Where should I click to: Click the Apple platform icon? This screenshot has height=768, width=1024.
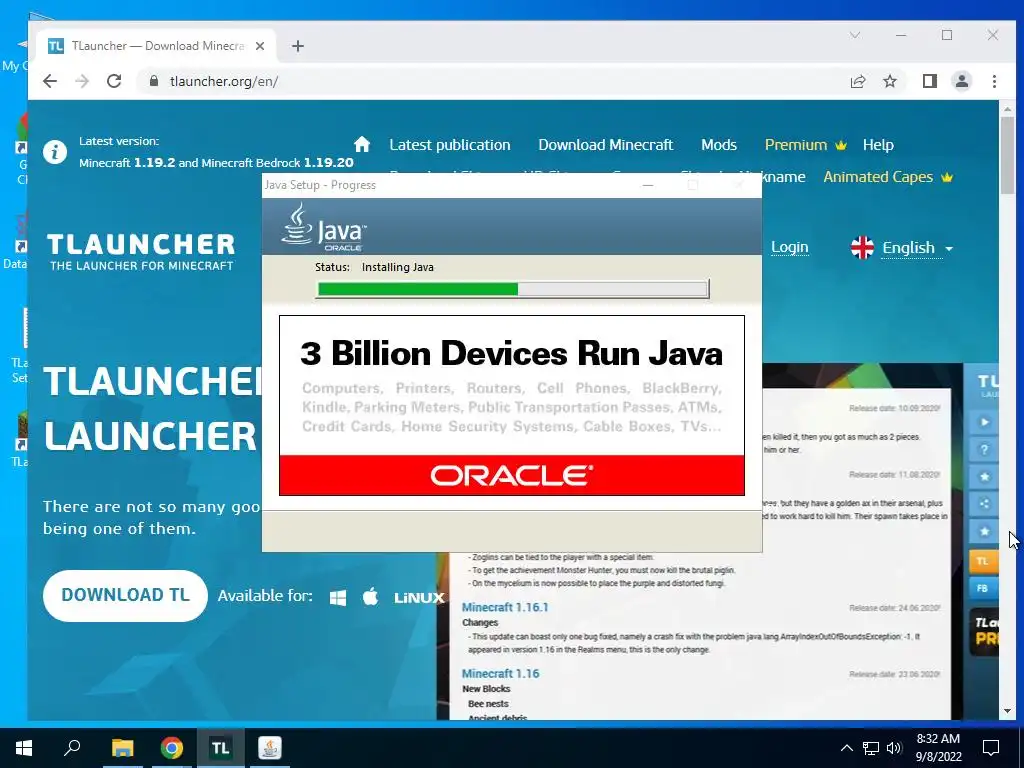click(x=370, y=596)
